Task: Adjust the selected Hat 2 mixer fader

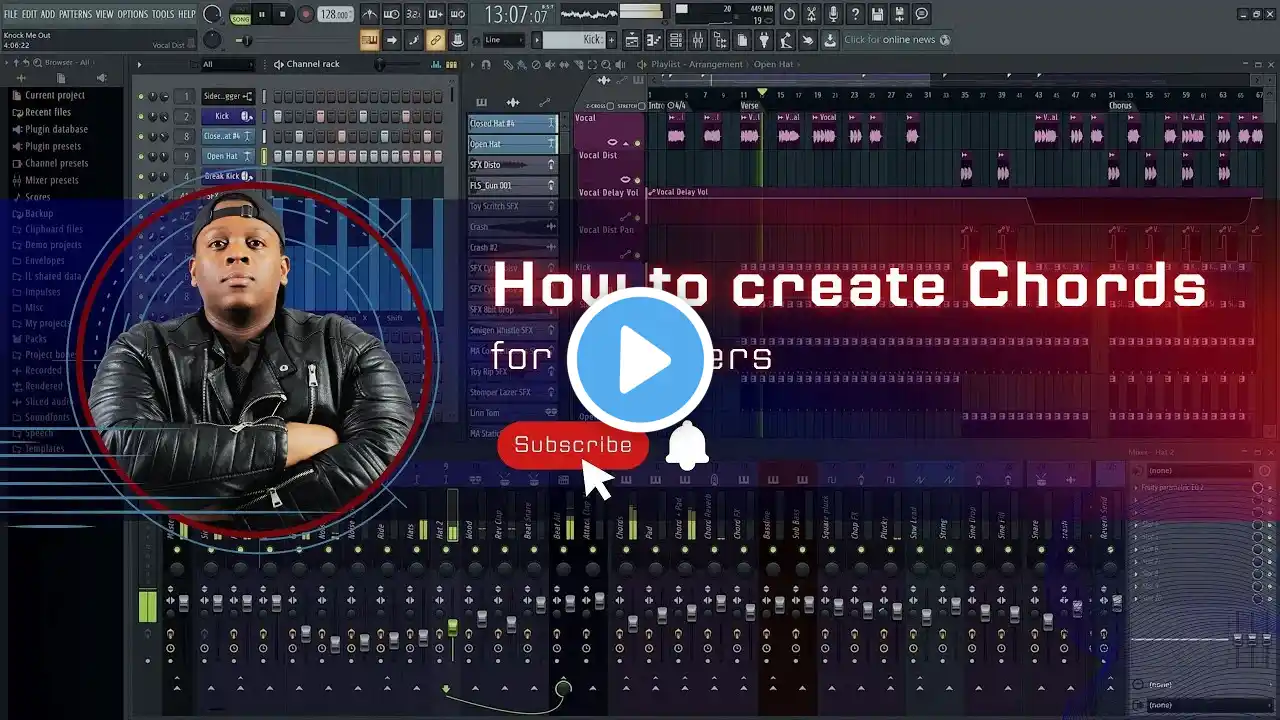Action: pyautogui.click(x=452, y=628)
